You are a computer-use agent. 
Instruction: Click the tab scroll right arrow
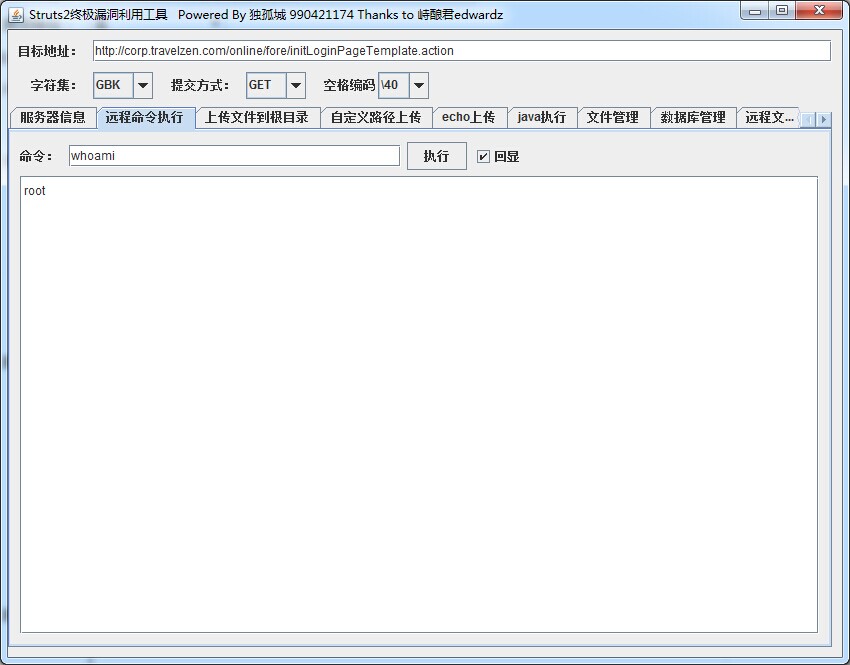pyautogui.click(x=823, y=119)
